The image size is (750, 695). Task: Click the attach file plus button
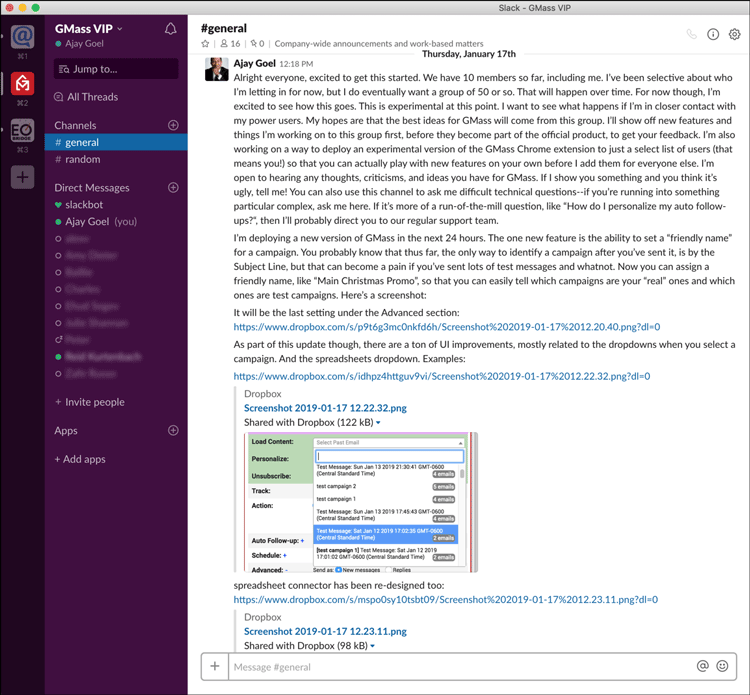215,666
